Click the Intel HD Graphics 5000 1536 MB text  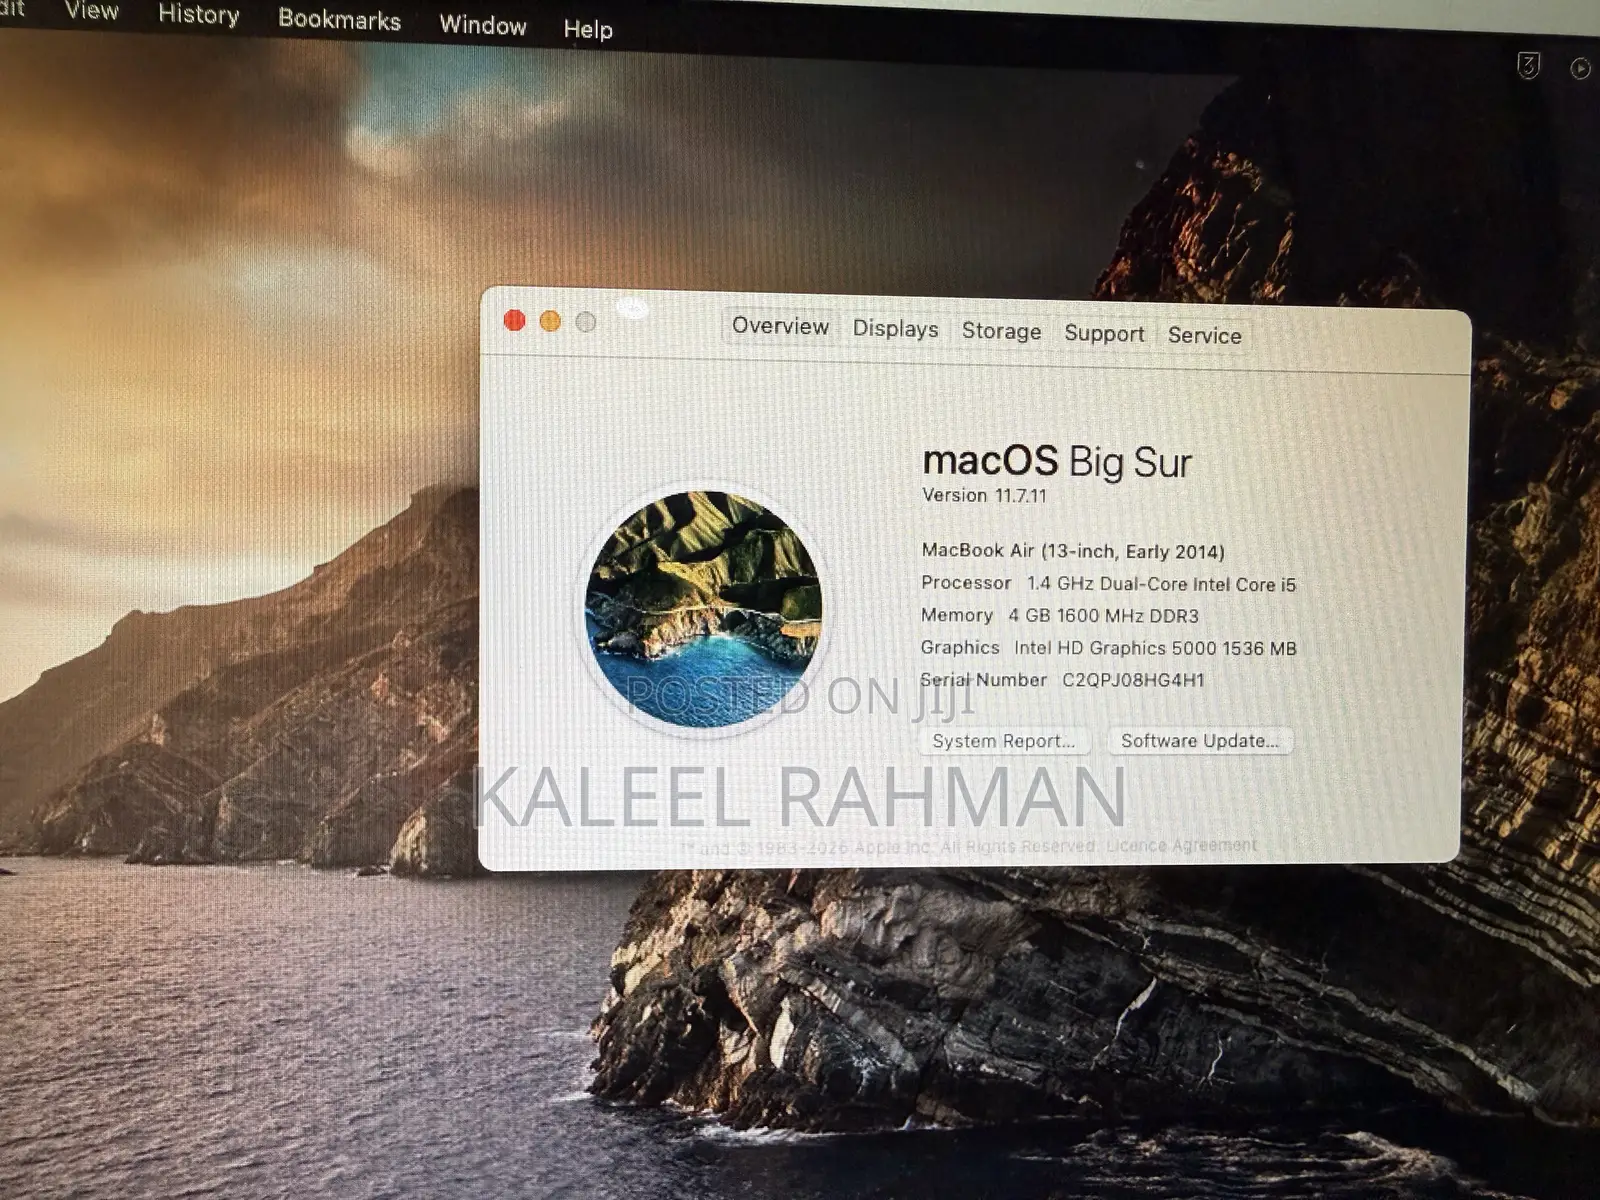pyautogui.click(x=1155, y=648)
